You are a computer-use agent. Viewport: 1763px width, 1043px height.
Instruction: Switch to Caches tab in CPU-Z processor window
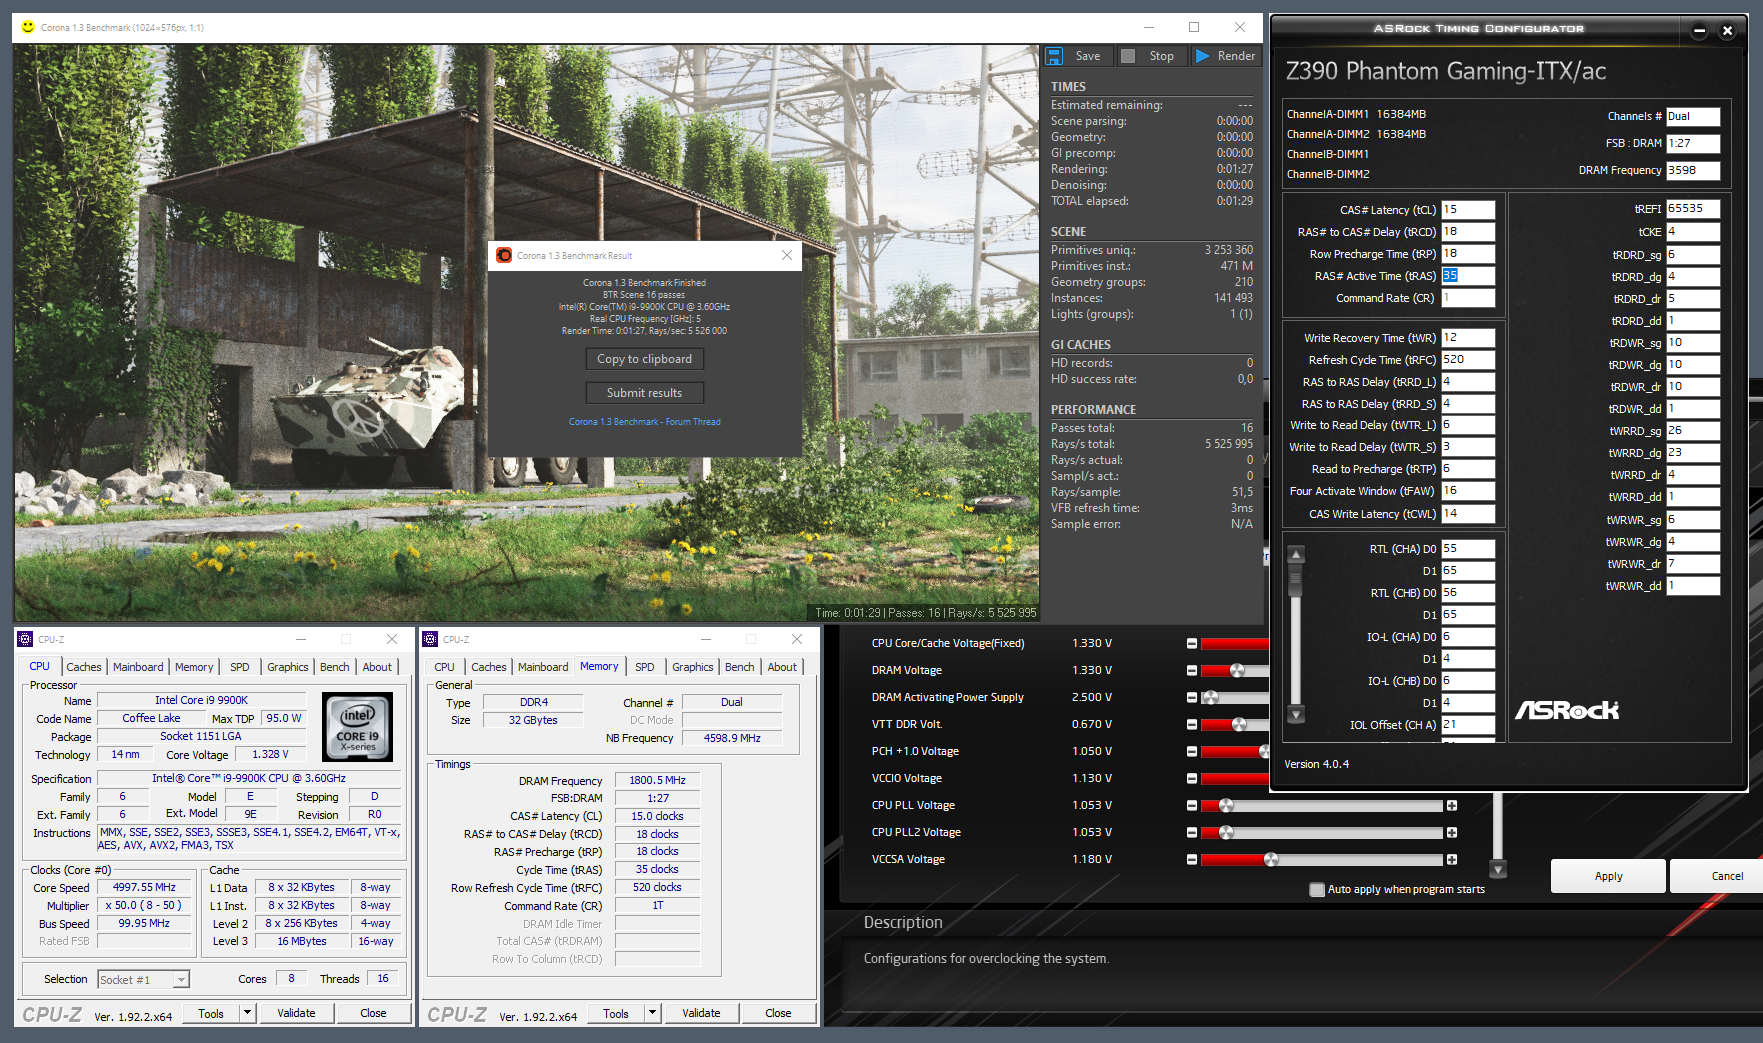[x=84, y=667]
